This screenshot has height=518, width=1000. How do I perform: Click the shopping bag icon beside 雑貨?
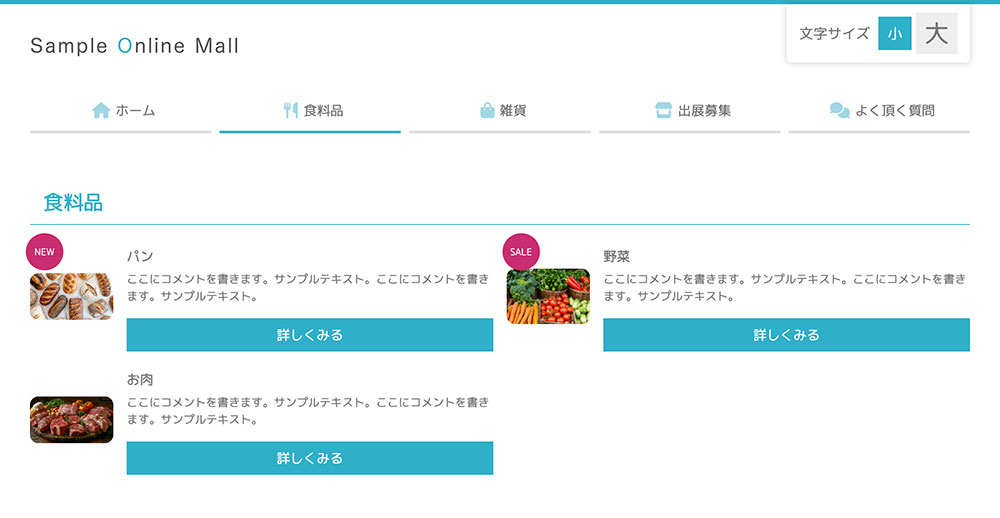point(487,110)
